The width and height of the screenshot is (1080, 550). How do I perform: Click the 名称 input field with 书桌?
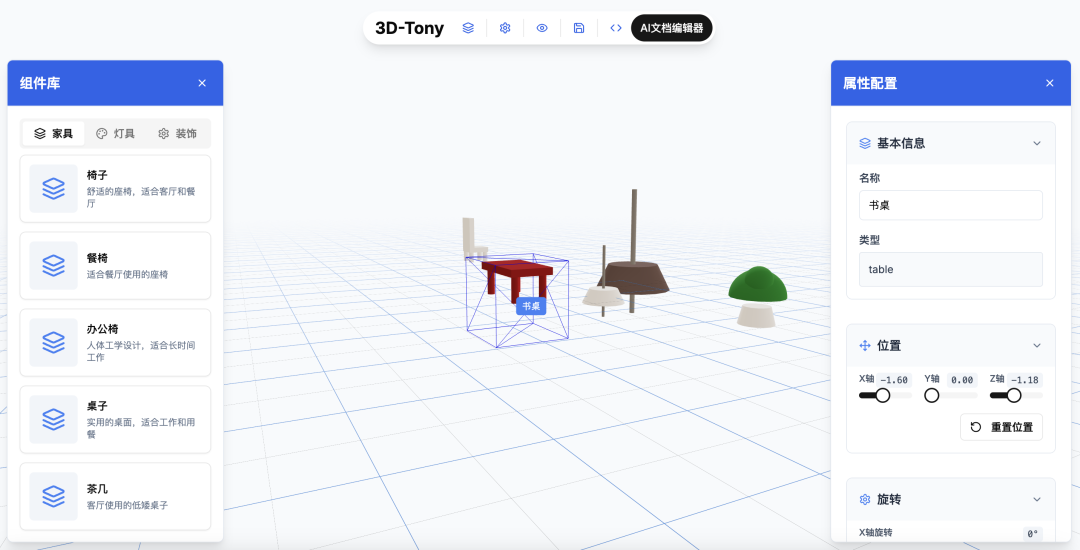point(951,205)
